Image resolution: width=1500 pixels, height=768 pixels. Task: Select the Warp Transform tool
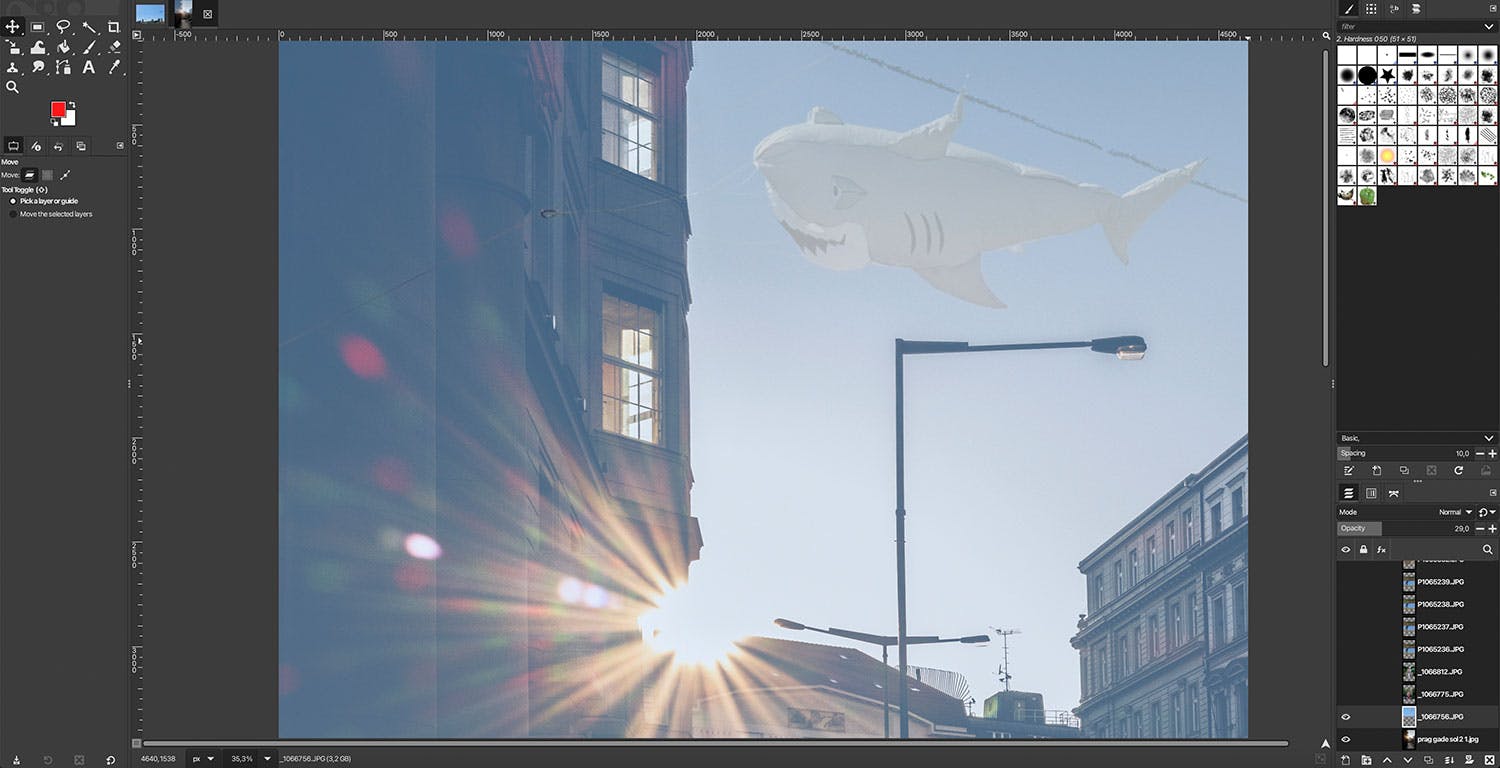click(38, 47)
